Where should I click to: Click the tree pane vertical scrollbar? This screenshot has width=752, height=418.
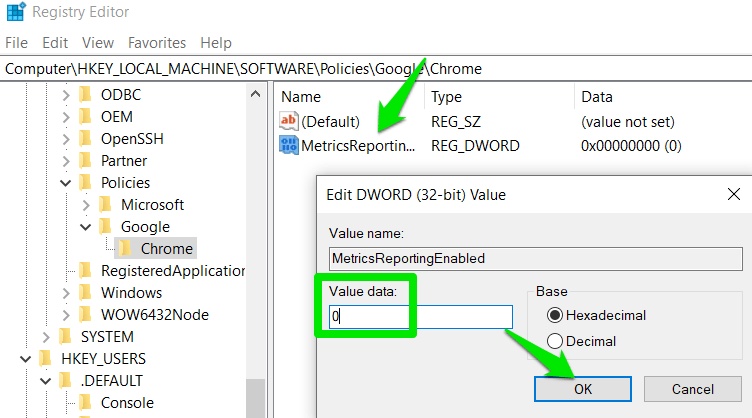(255, 250)
